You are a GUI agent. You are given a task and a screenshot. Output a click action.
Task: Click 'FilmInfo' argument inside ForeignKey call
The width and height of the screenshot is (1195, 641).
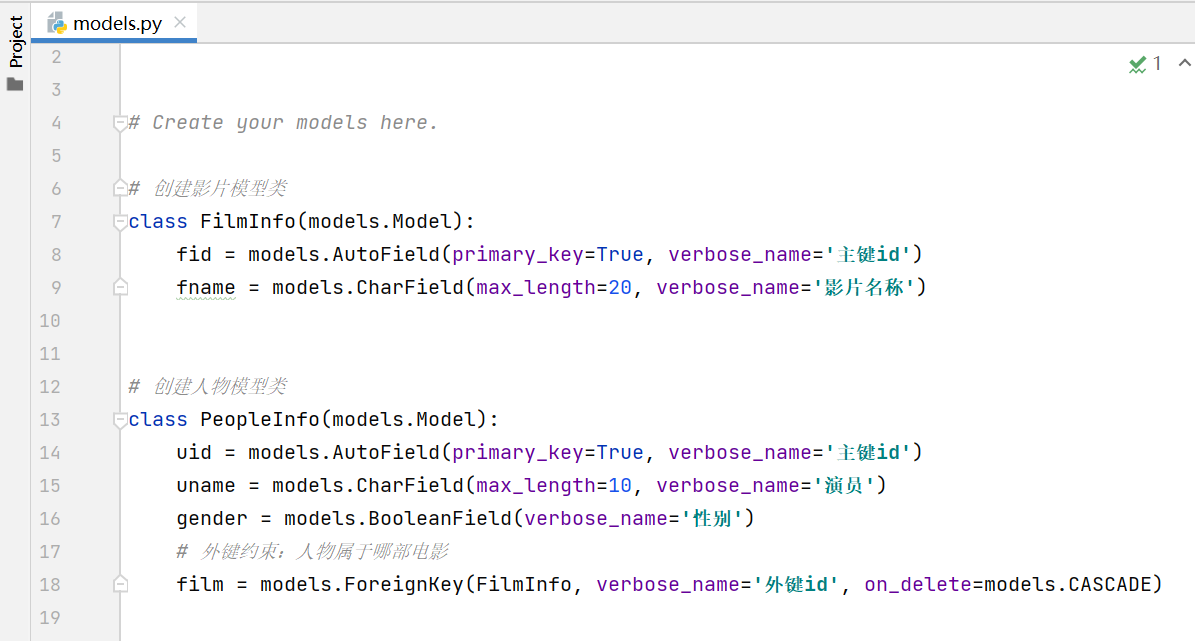point(524,585)
